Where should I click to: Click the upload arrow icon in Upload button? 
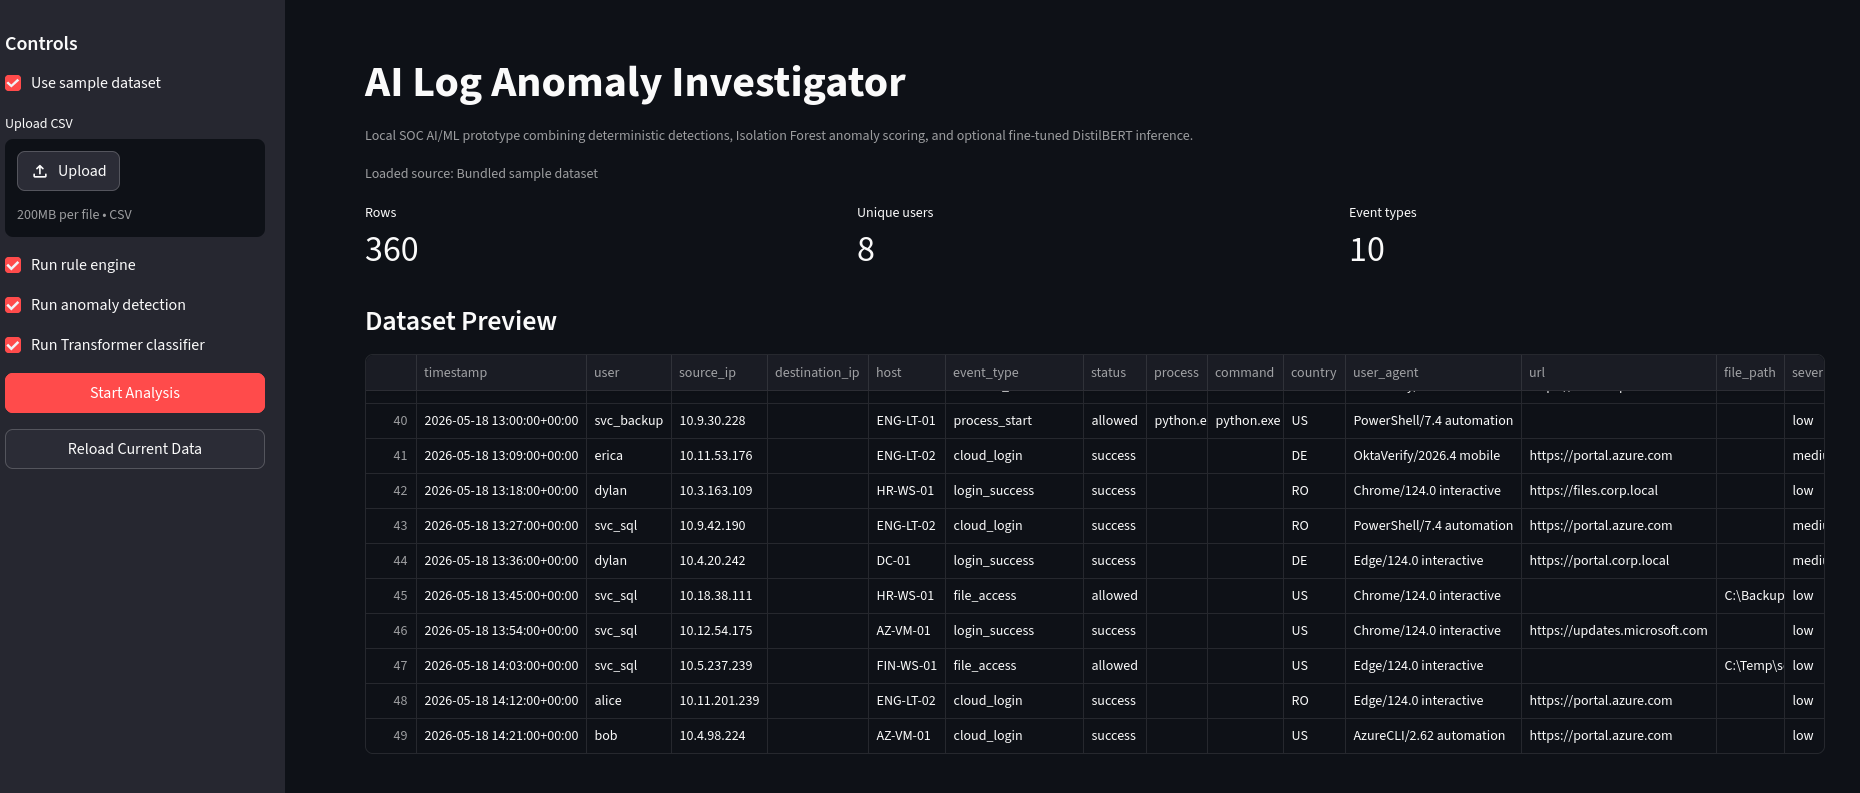[x=40, y=171]
